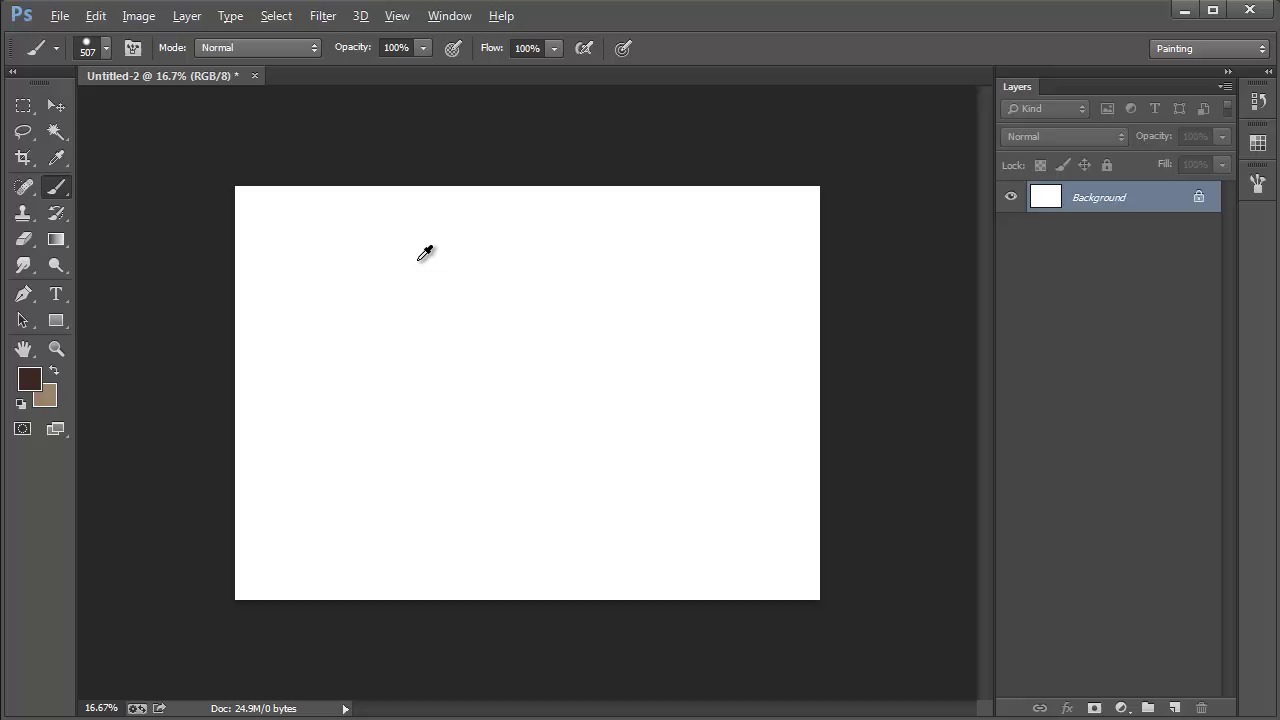Select the Smudge tool
The width and height of the screenshot is (1280, 720).
pyautogui.click(x=23, y=265)
